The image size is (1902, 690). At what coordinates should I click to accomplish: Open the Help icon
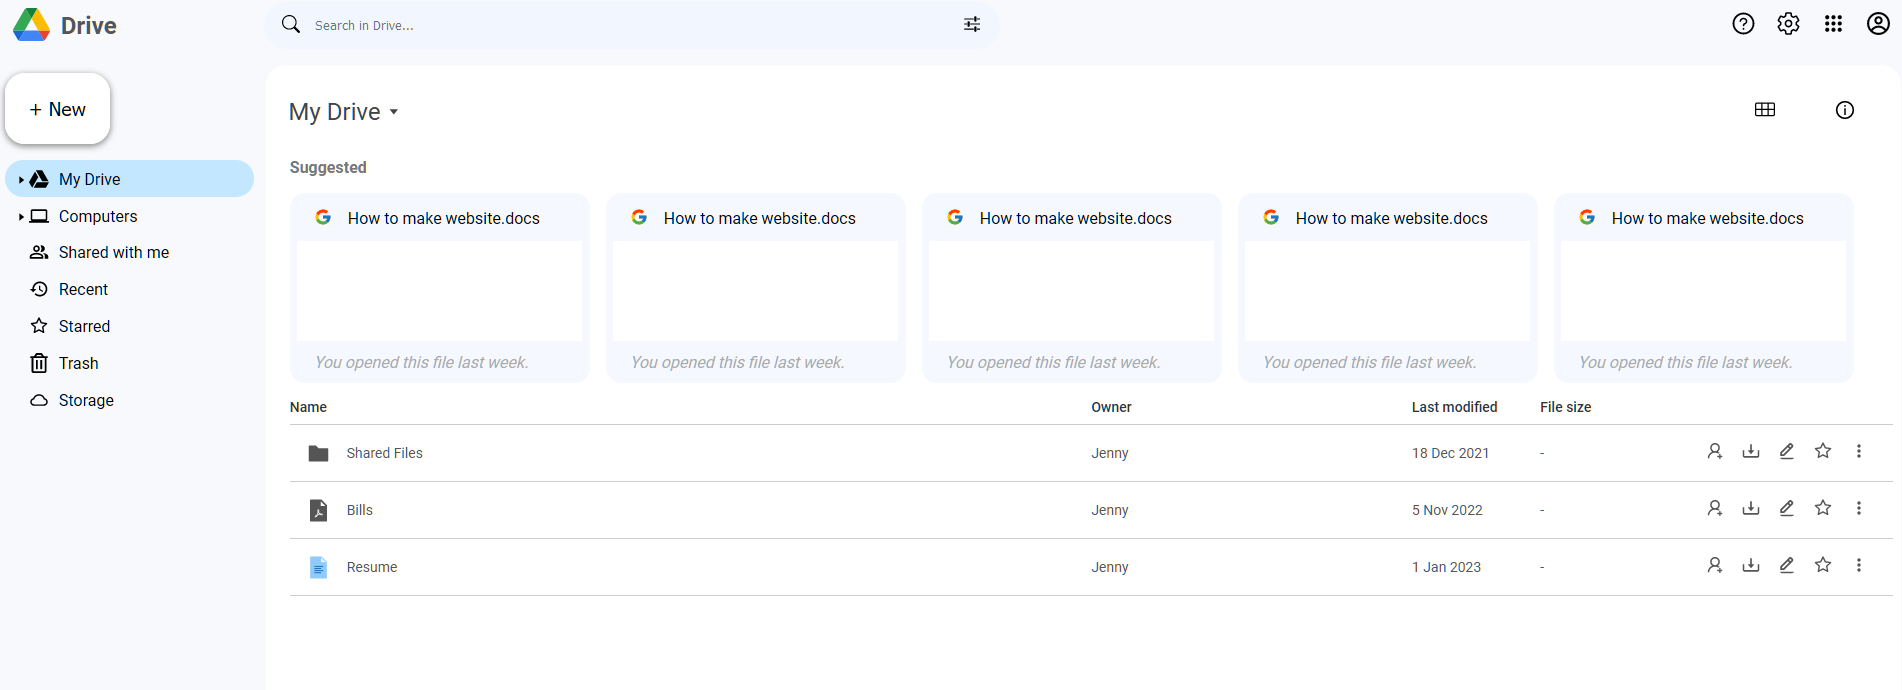(1743, 24)
